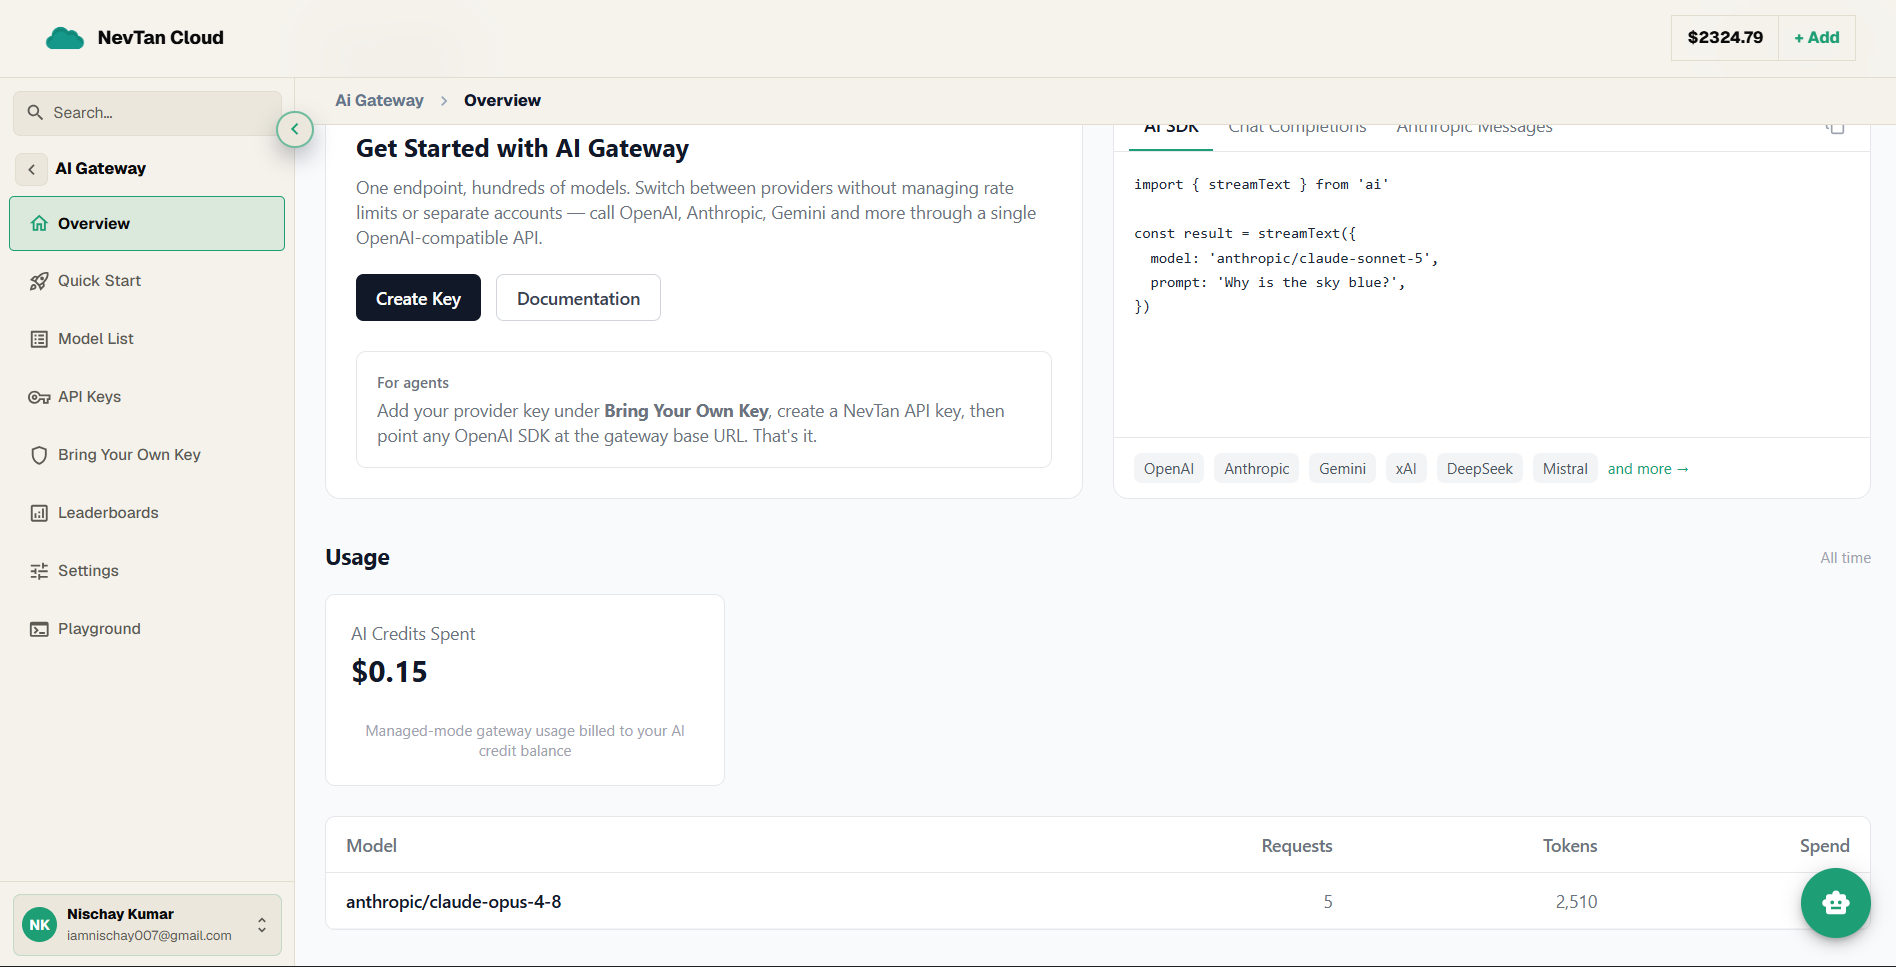Expand the account switcher up-down chevron

pyautogui.click(x=262, y=925)
